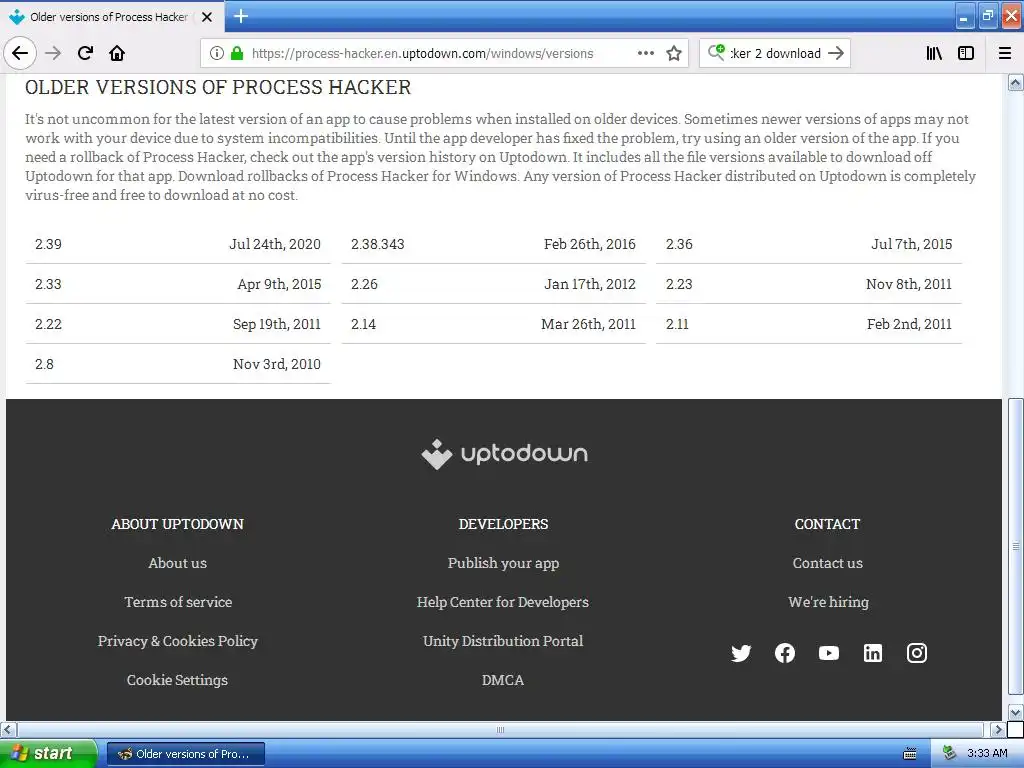Click the horizontal scrollbar thumb
The width and height of the screenshot is (1024, 768).
coord(500,729)
